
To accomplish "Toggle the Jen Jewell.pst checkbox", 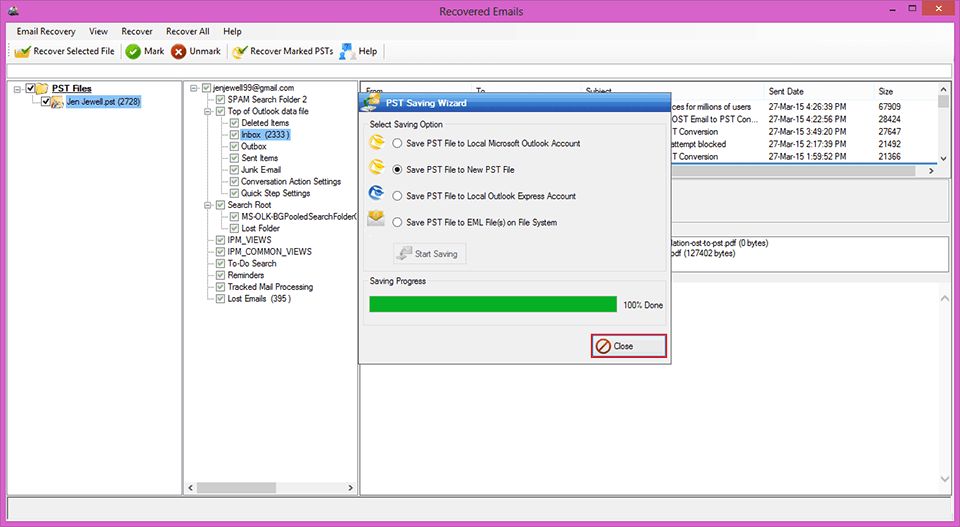I will click(x=45, y=102).
